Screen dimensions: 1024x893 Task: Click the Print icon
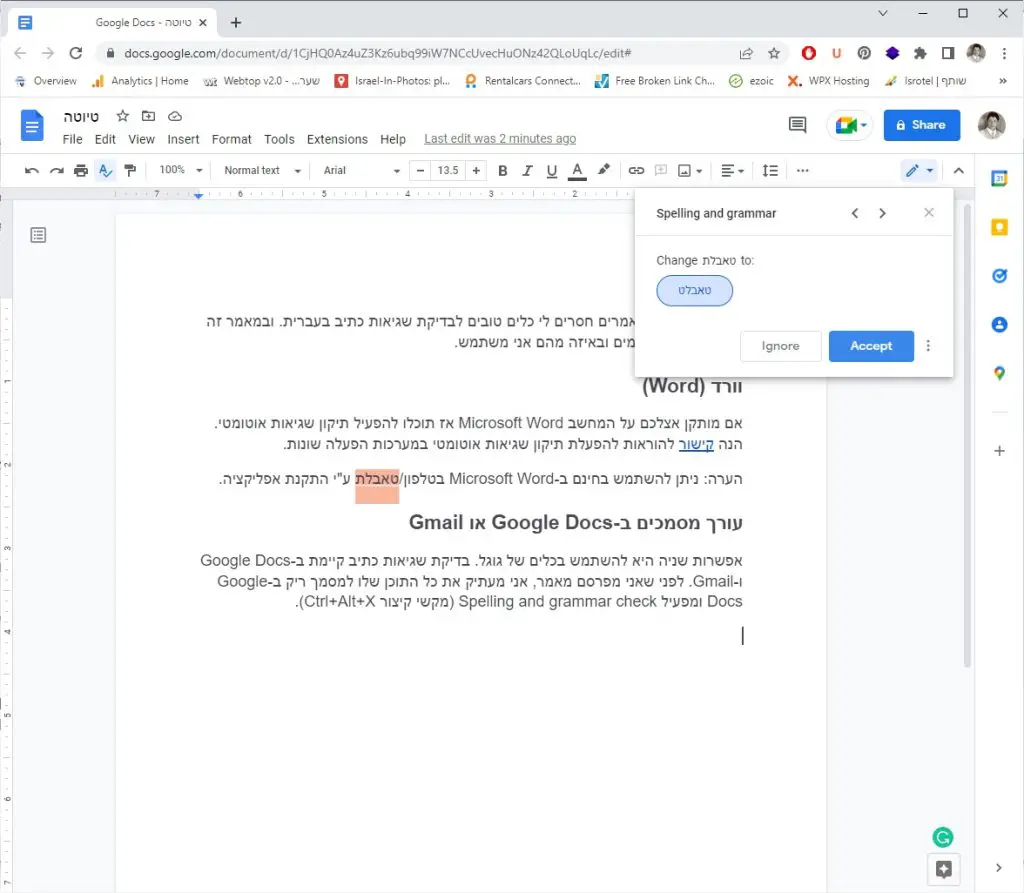(x=81, y=170)
